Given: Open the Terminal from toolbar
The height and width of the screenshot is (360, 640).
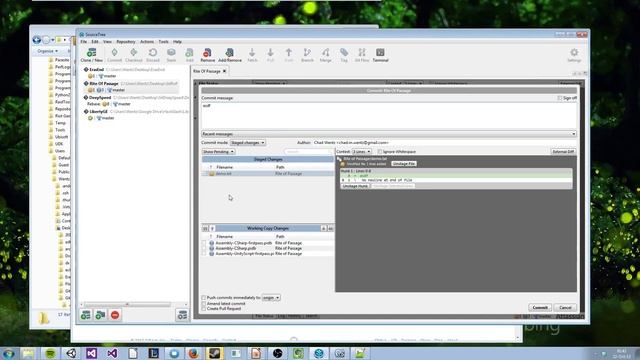Looking at the screenshot, I should point(380,54).
